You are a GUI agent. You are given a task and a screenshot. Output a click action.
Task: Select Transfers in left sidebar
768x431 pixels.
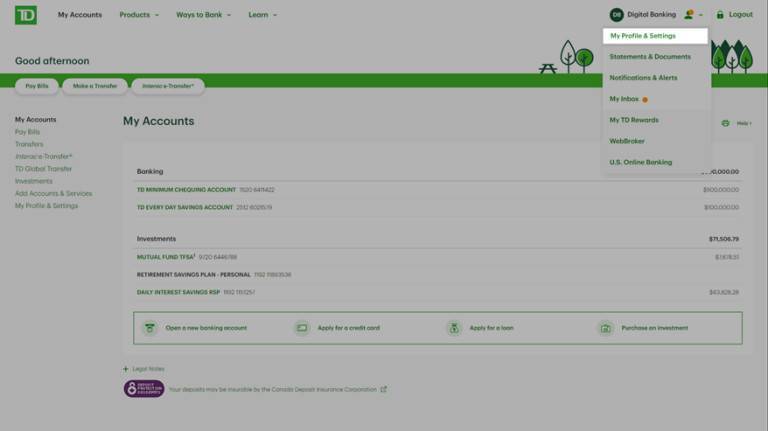click(29, 144)
